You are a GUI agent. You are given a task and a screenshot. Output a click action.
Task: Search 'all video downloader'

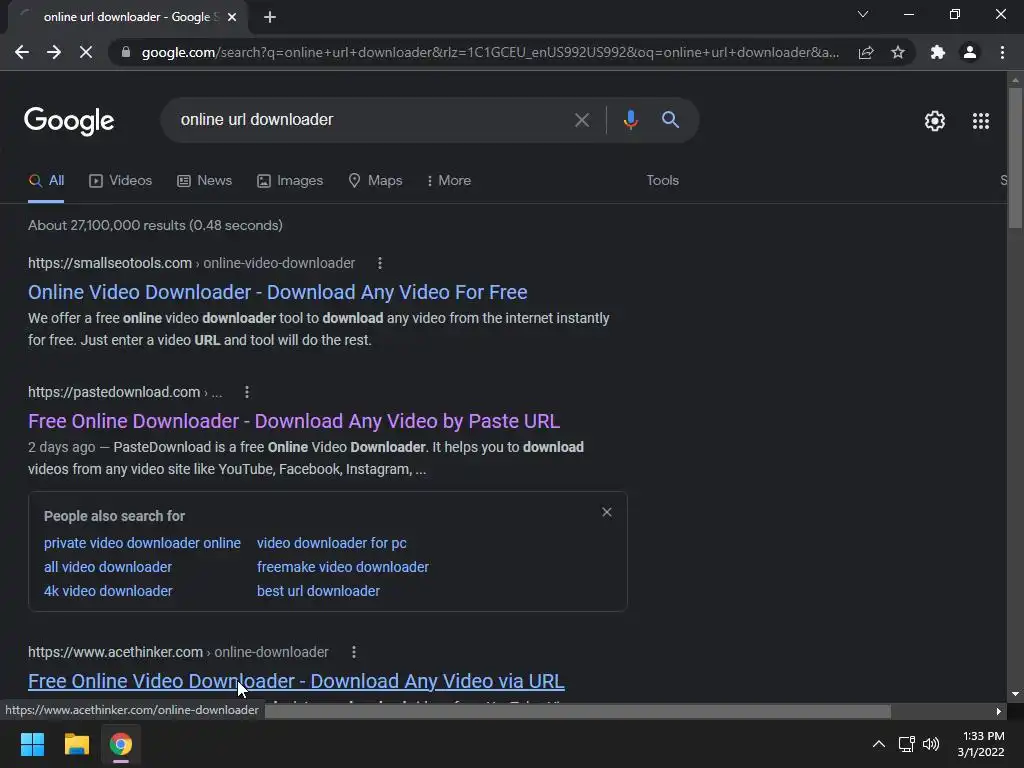point(108,568)
